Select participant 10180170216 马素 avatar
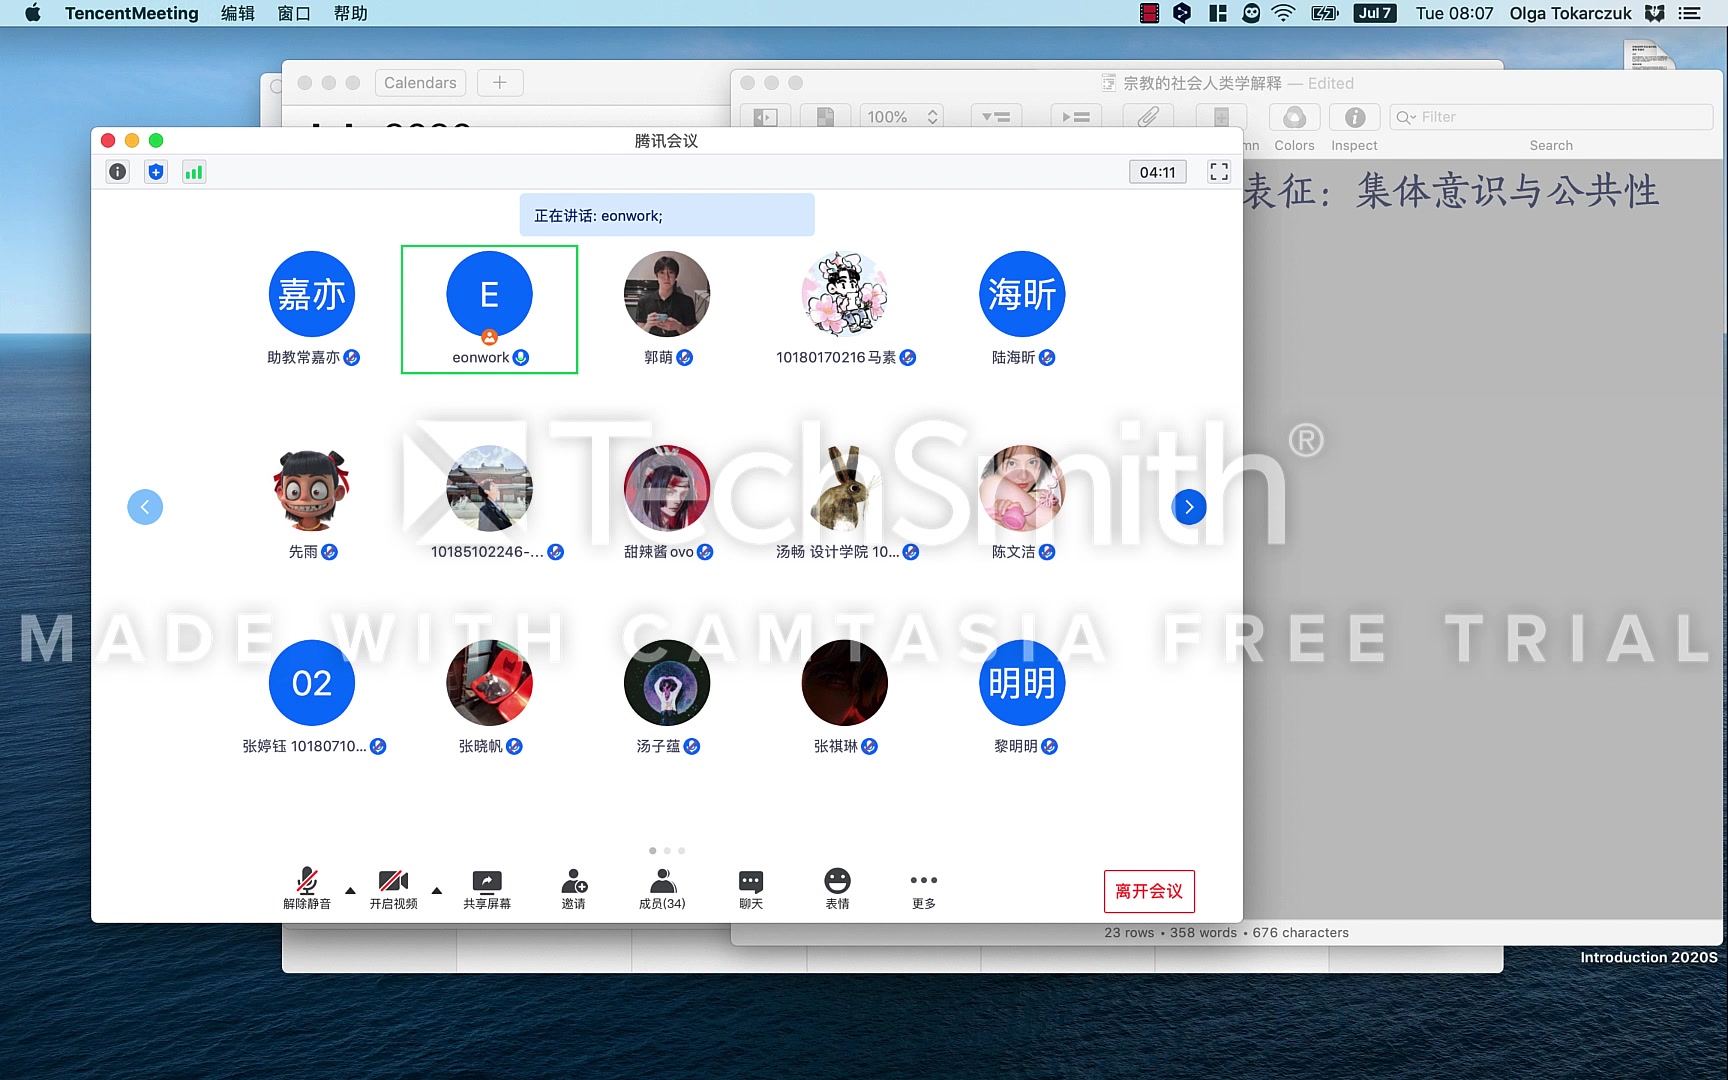Screen dimensions: 1728x1080 coord(845,294)
